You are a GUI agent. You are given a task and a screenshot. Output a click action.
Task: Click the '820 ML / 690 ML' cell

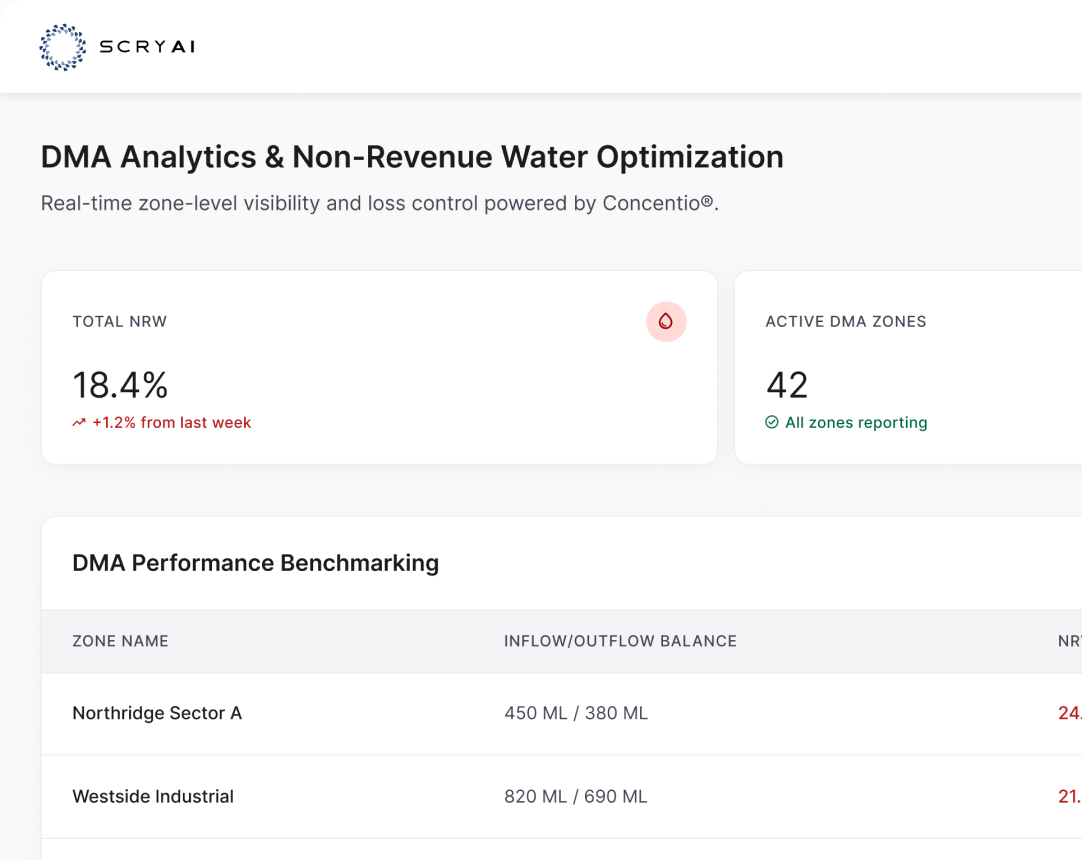coord(576,797)
